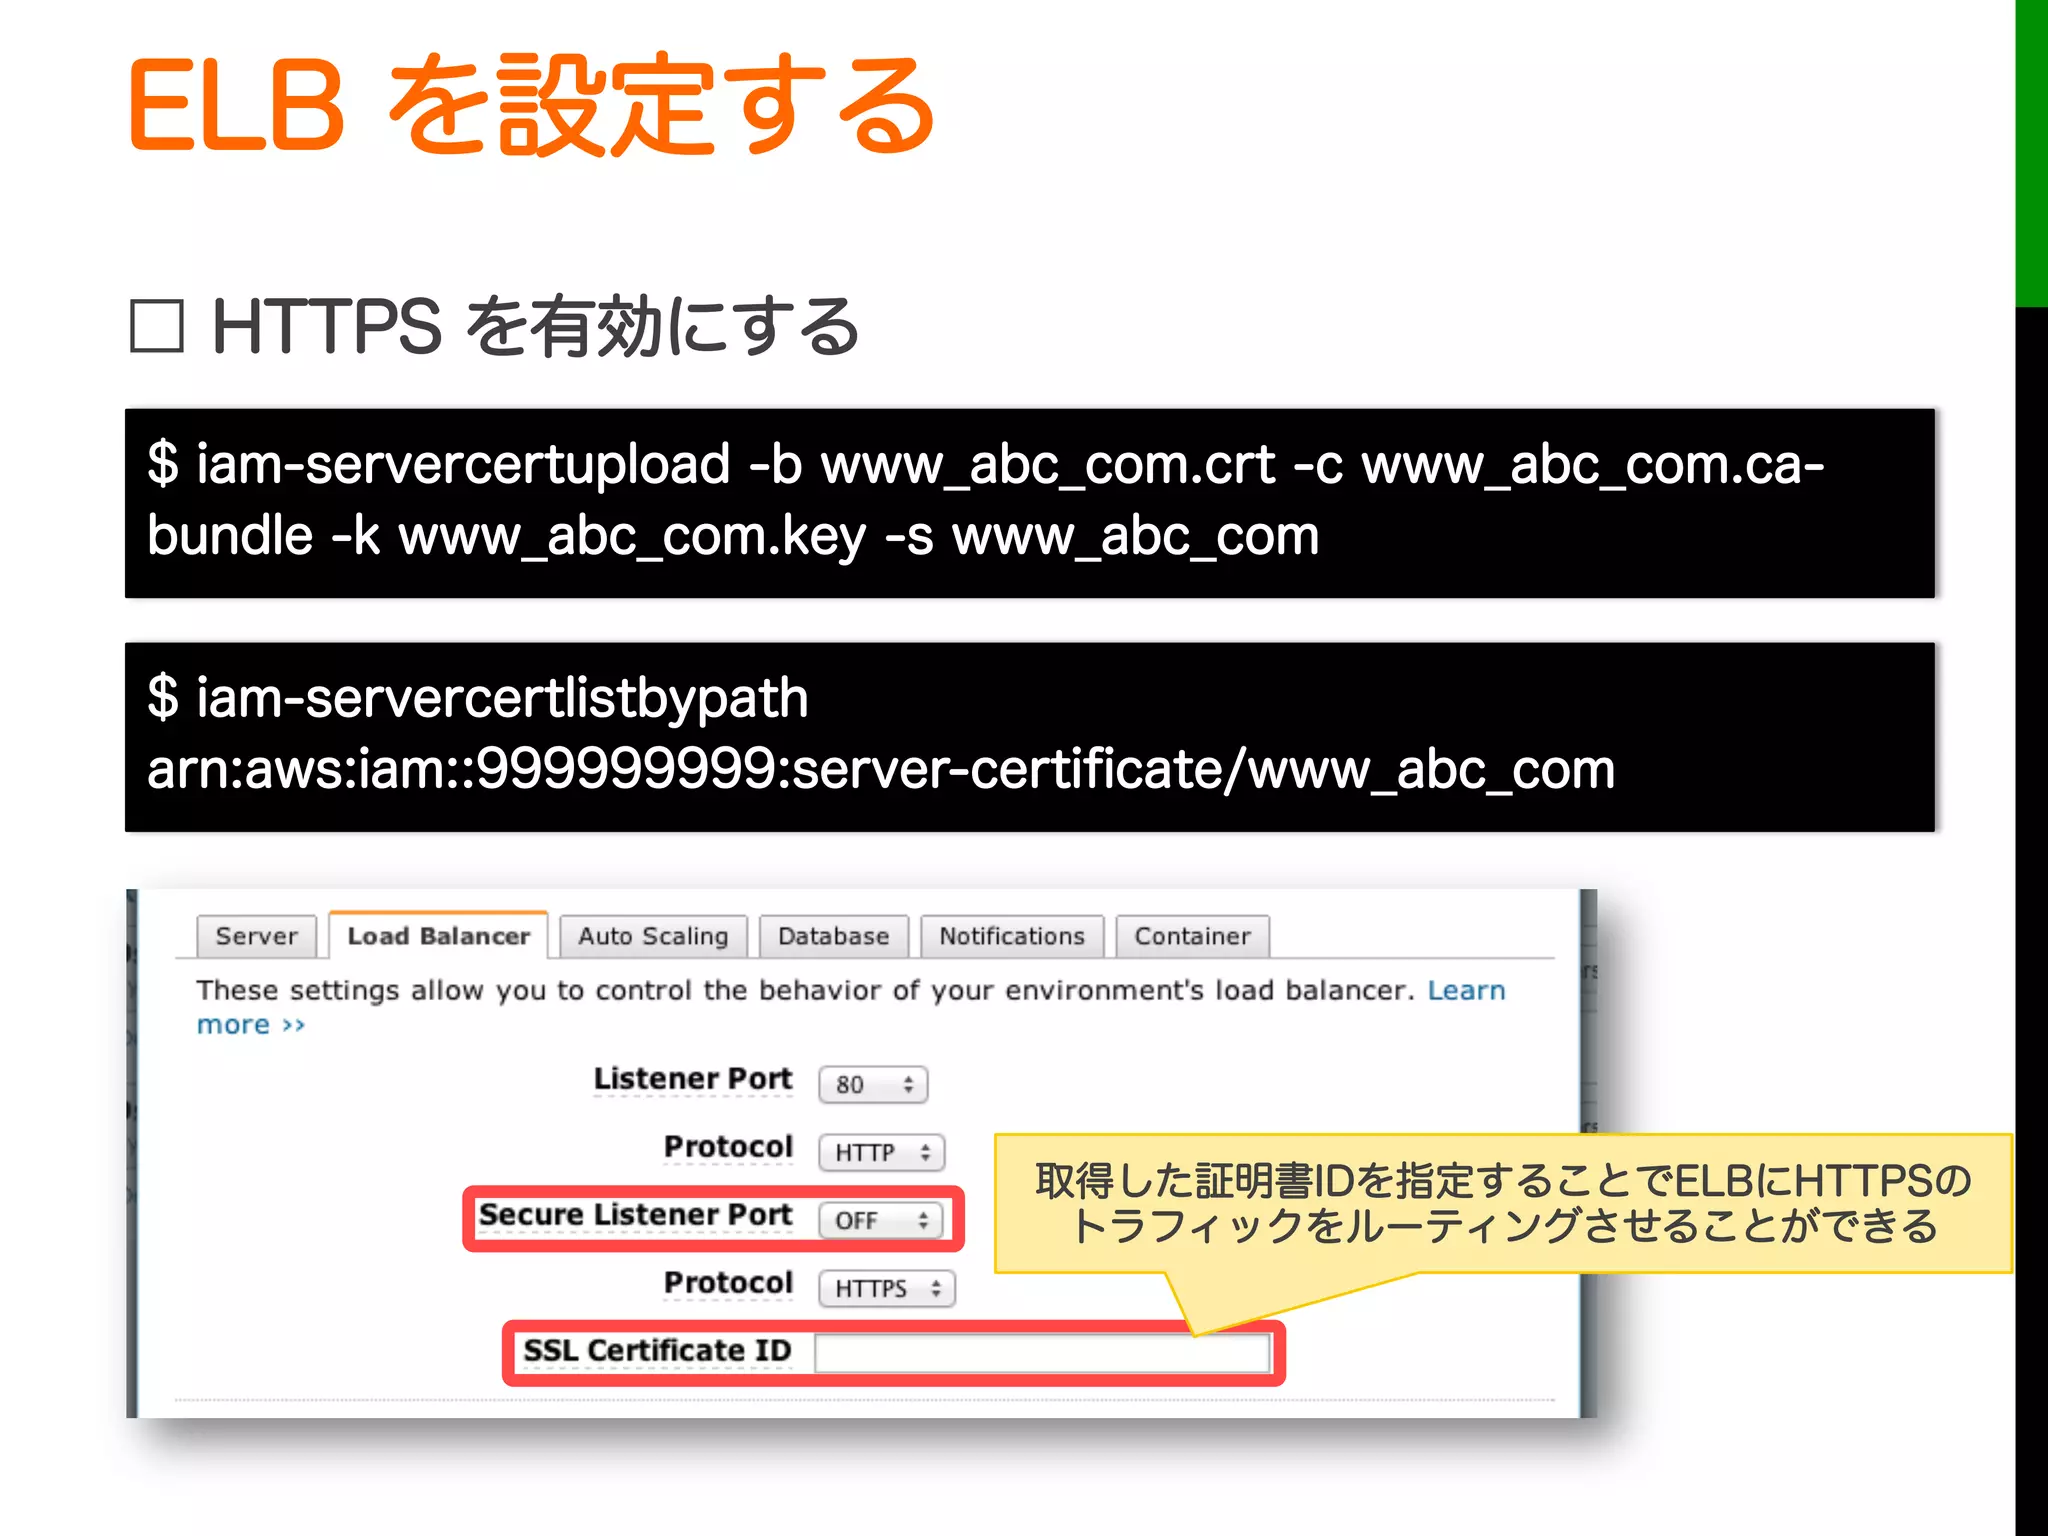Go to the Notifications tab
The width and height of the screenshot is (2048, 1536).
1012,936
